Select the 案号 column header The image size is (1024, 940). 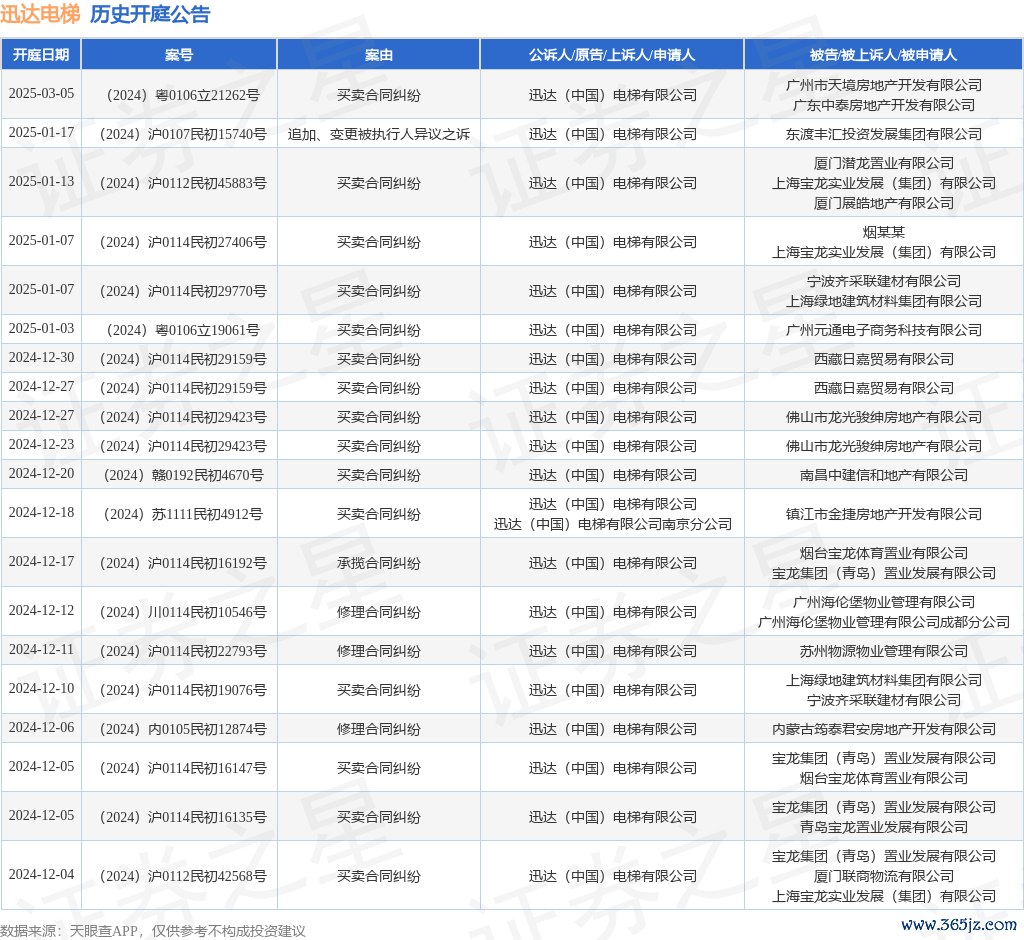point(179,55)
